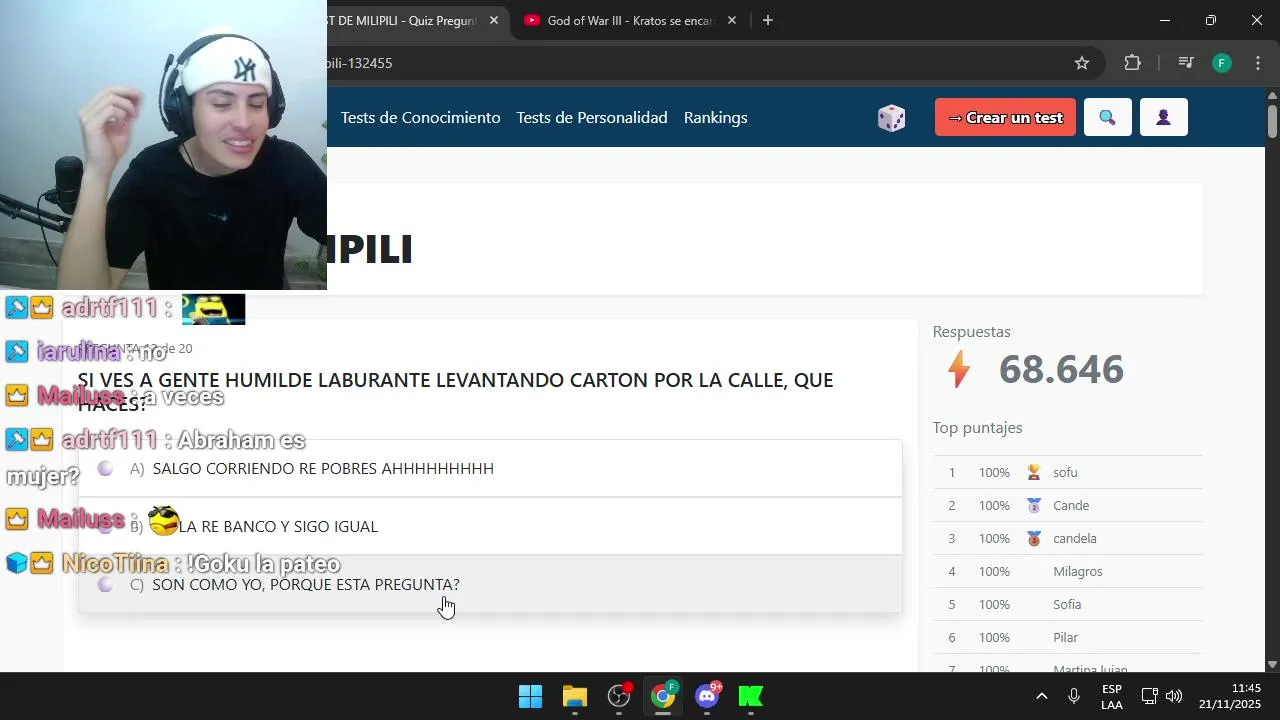The width and height of the screenshot is (1280, 720).
Task: Click ranking entry 'Sofia'
Action: pos(1067,604)
